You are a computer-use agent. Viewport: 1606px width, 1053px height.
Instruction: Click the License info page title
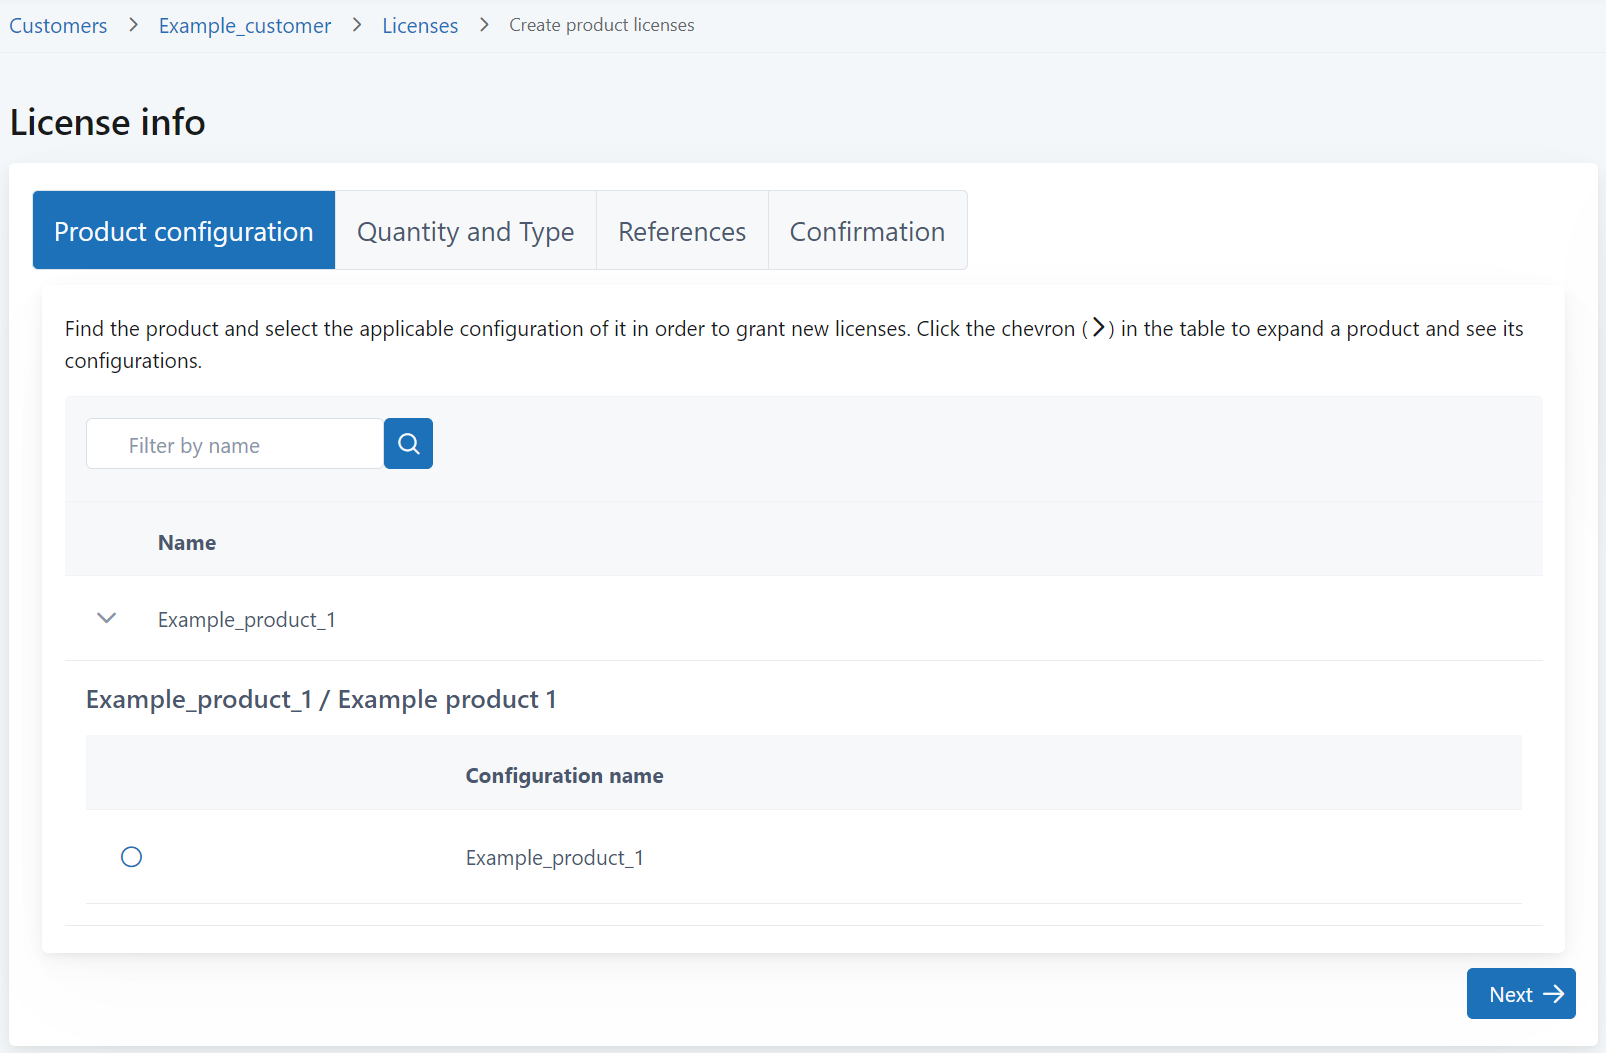(x=108, y=122)
